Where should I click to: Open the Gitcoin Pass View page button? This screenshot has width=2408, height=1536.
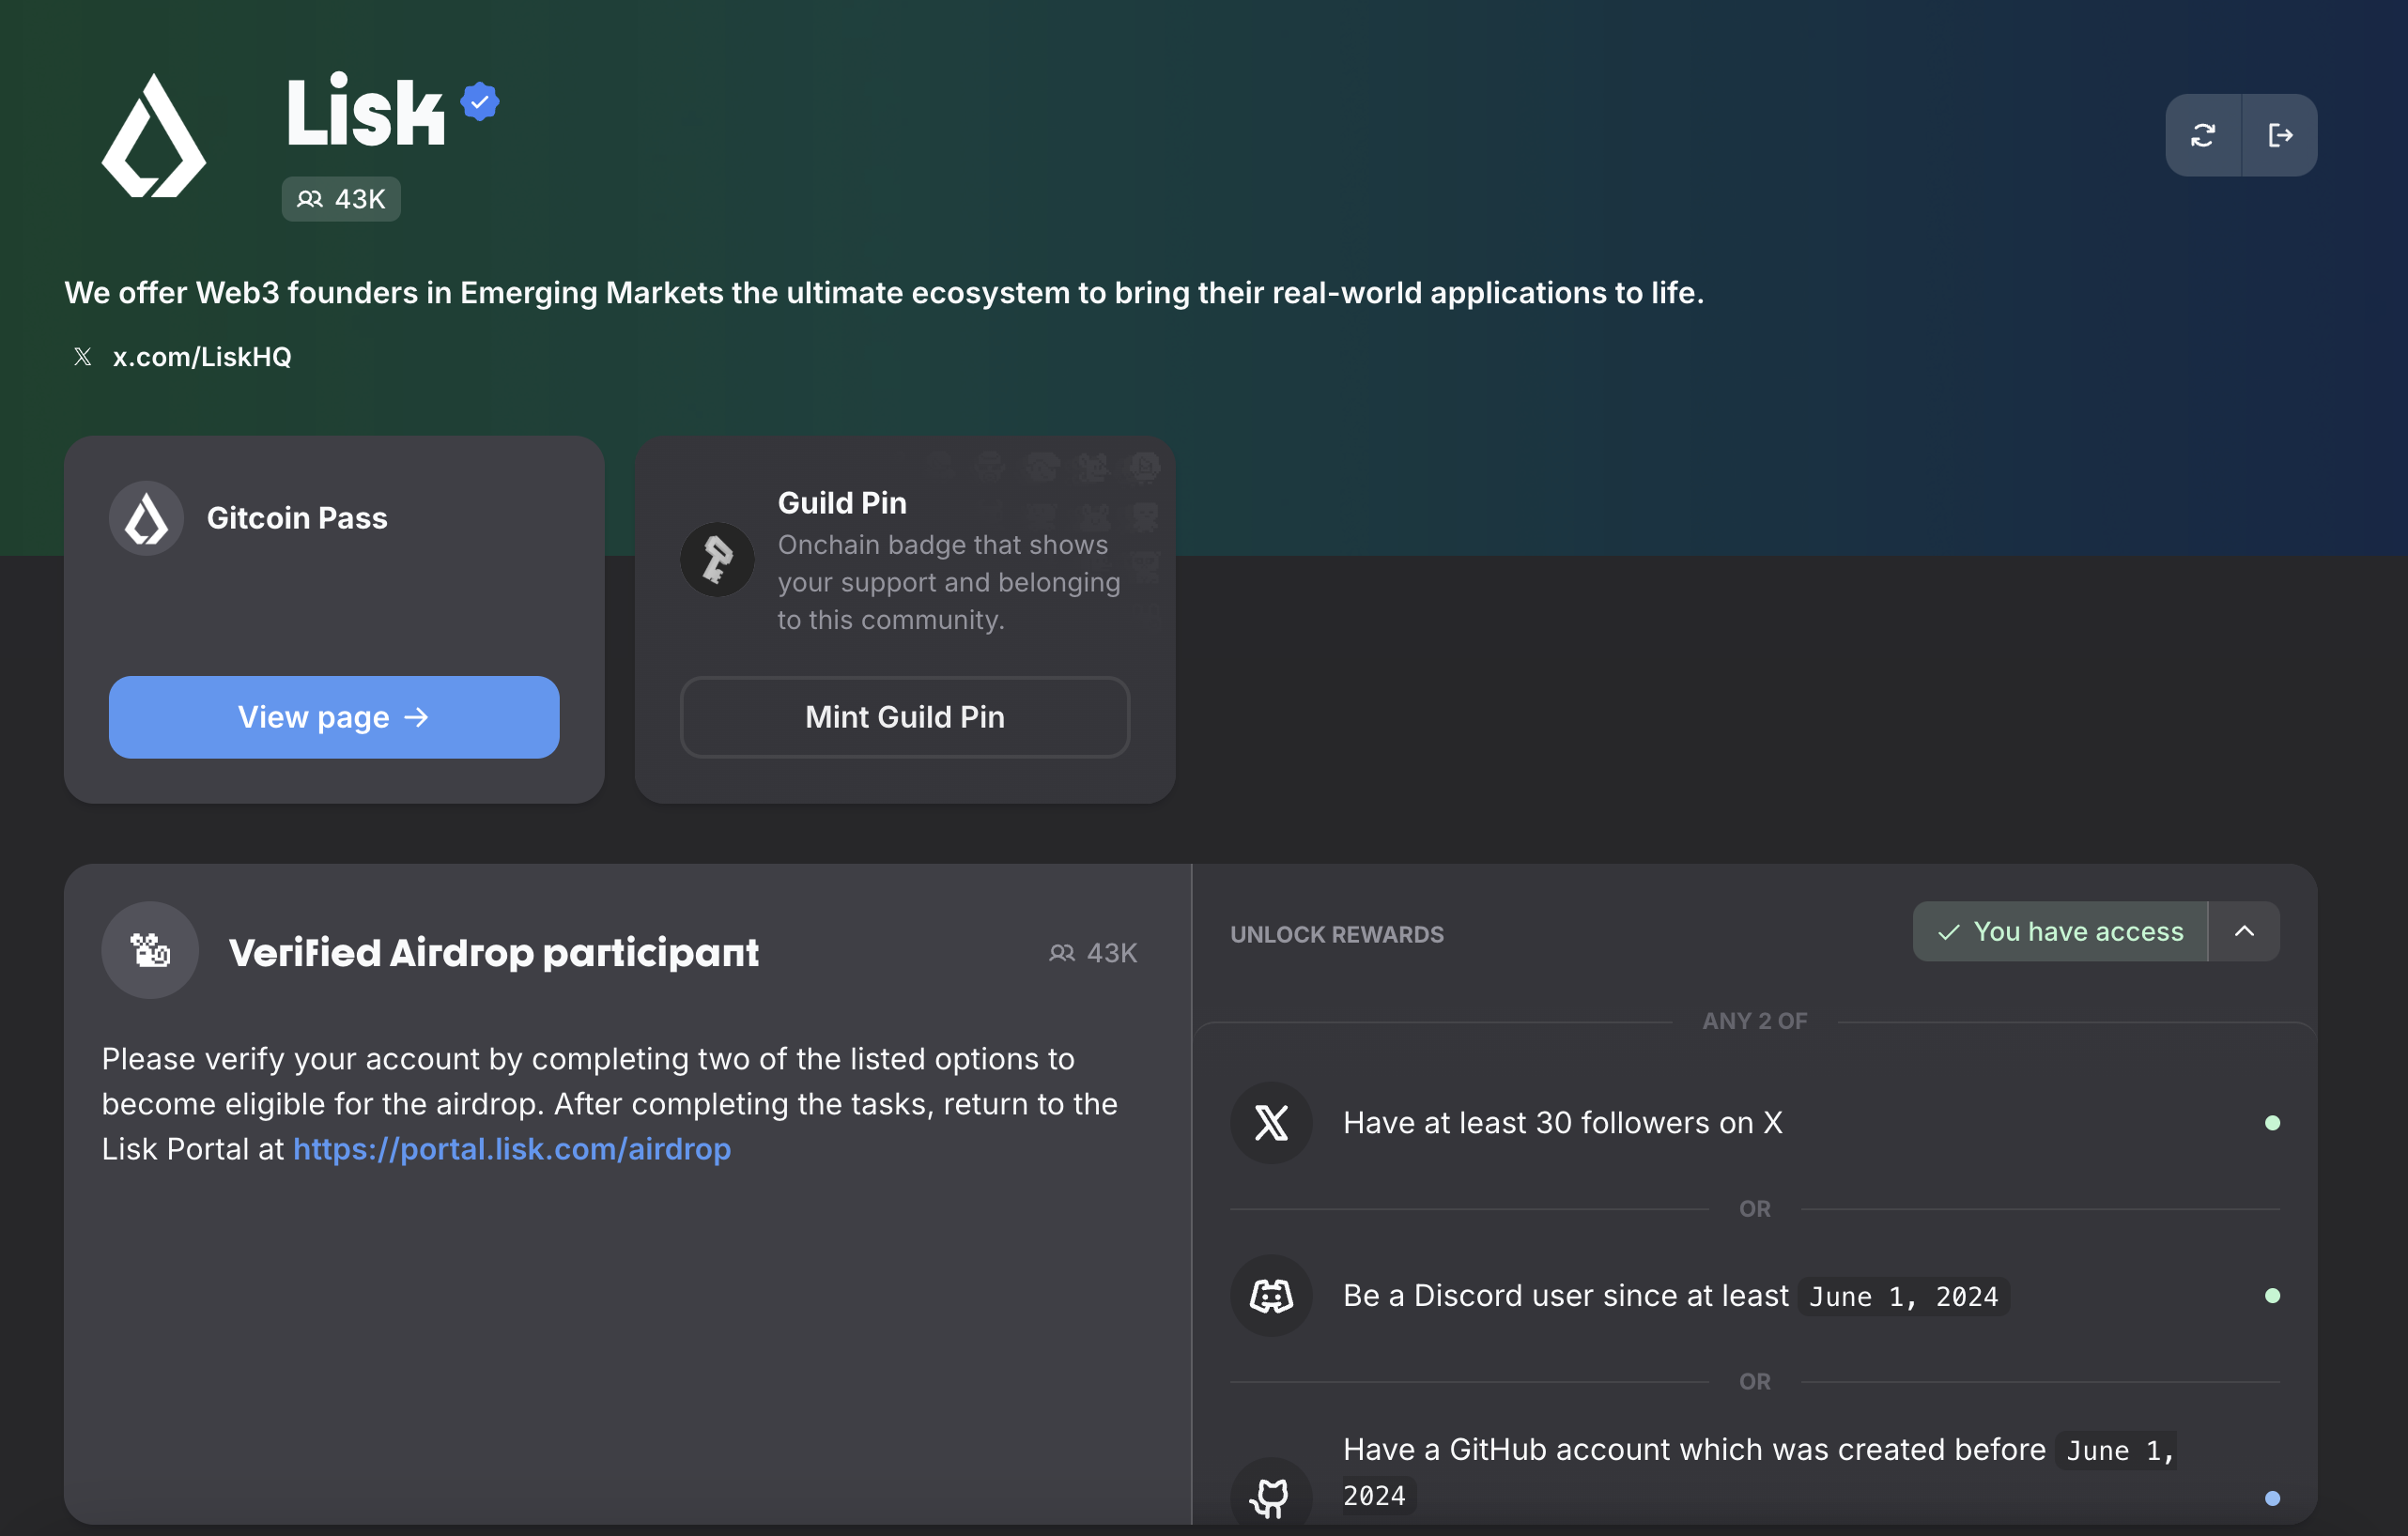(334, 717)
